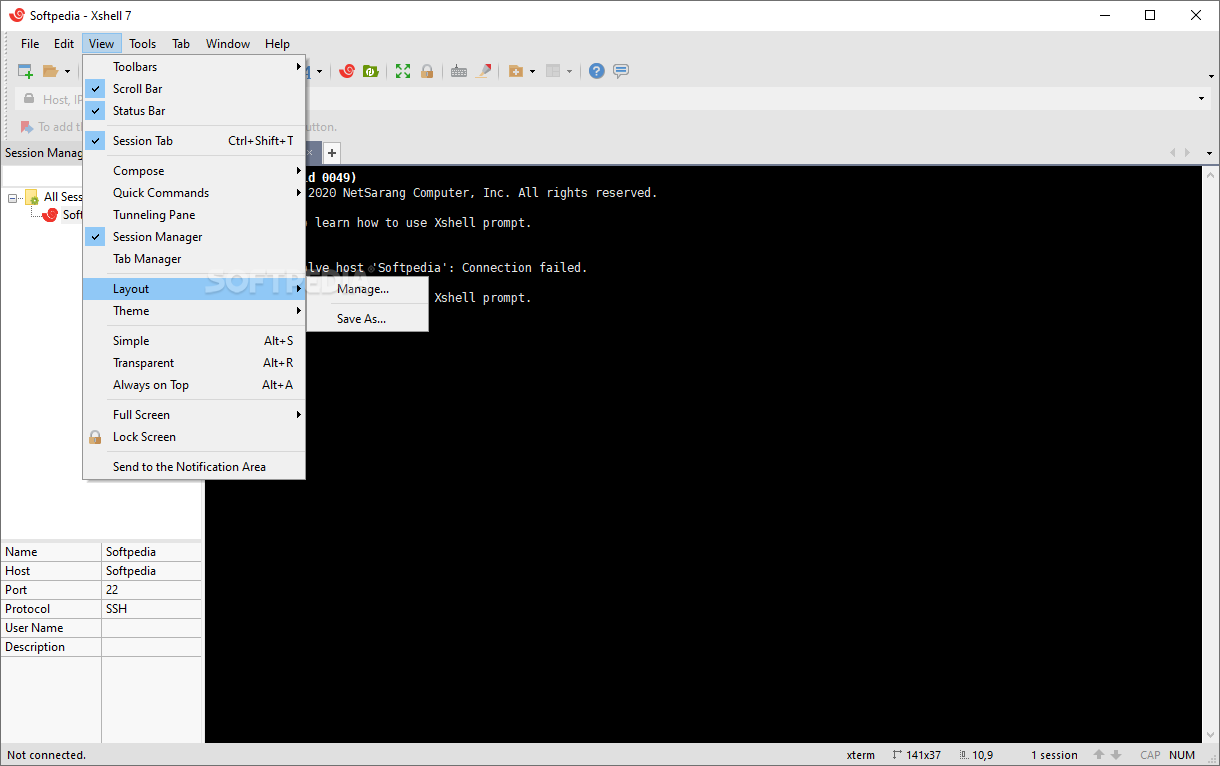The height and width of the screenshot is (766, 1220).
Task: Click 'xterm' in status bar
Action: click(x=861, y=755)
